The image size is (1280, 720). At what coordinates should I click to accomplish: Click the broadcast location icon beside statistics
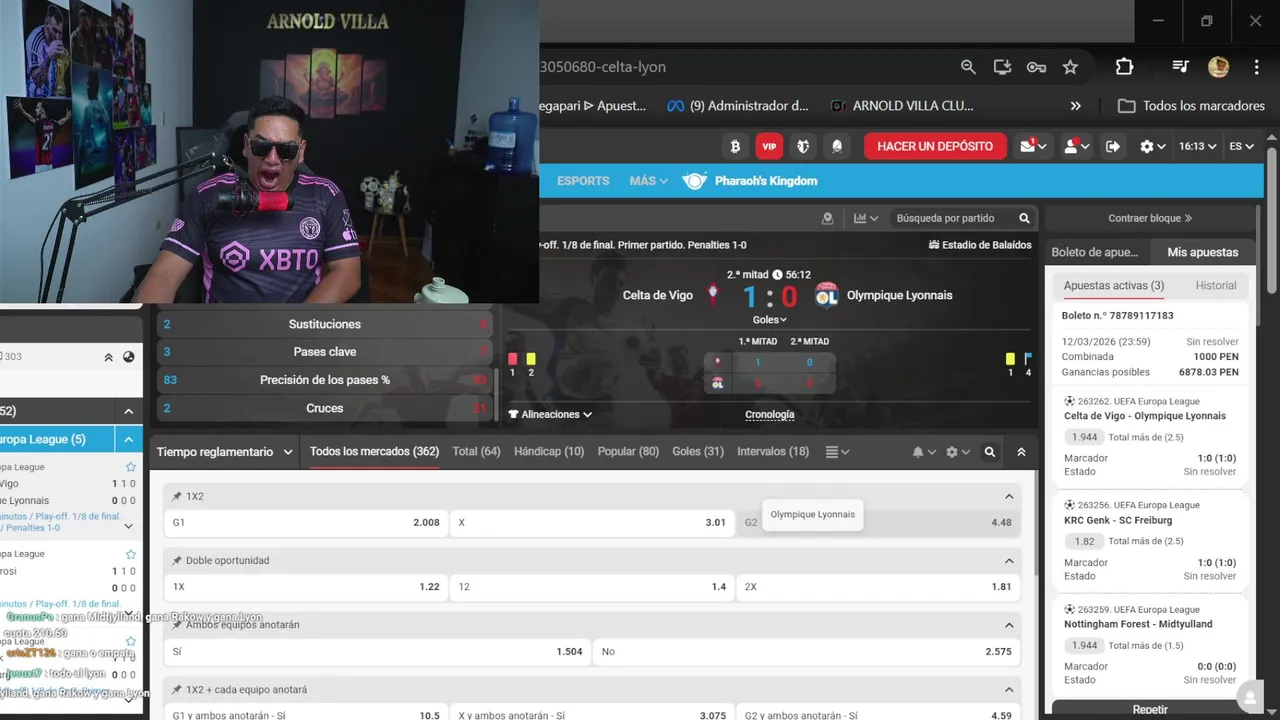827,218
